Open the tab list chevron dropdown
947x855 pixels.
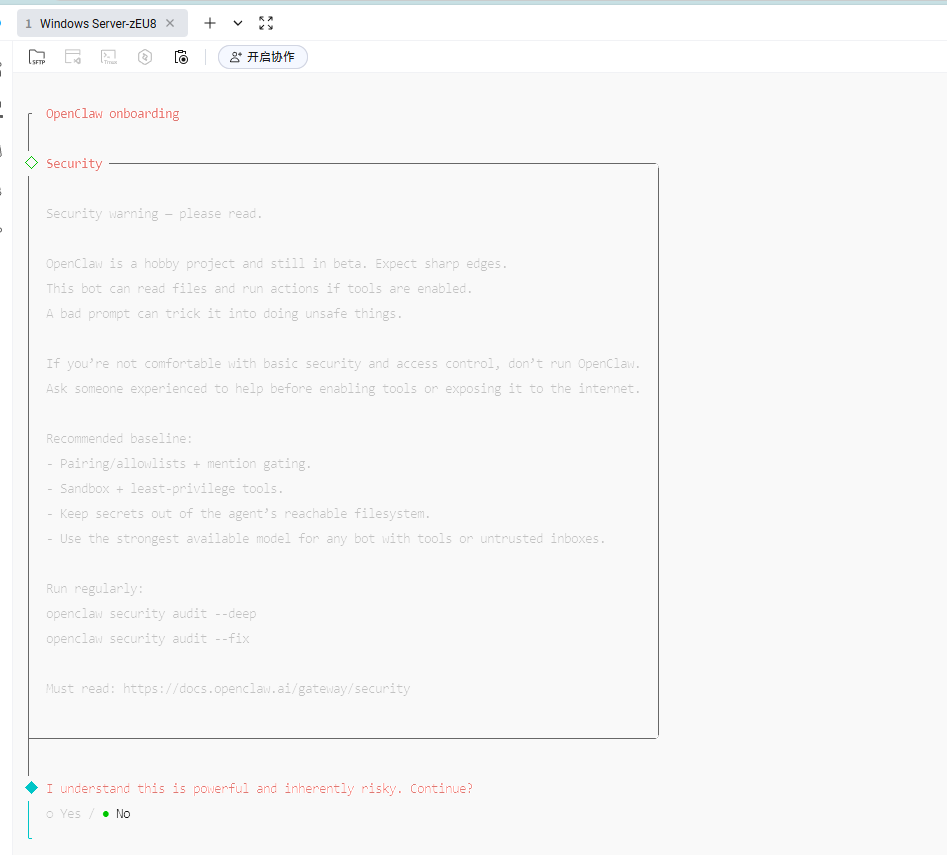tap(238, 23)
